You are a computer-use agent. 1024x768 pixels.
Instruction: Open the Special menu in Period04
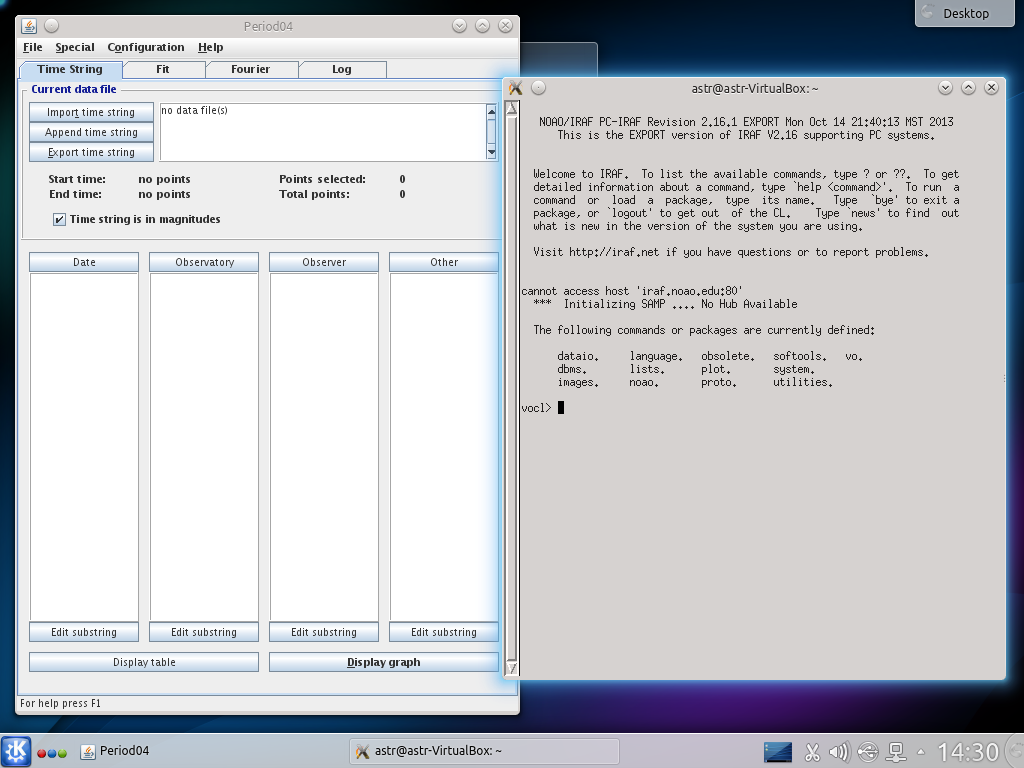[x=74, y=47]
